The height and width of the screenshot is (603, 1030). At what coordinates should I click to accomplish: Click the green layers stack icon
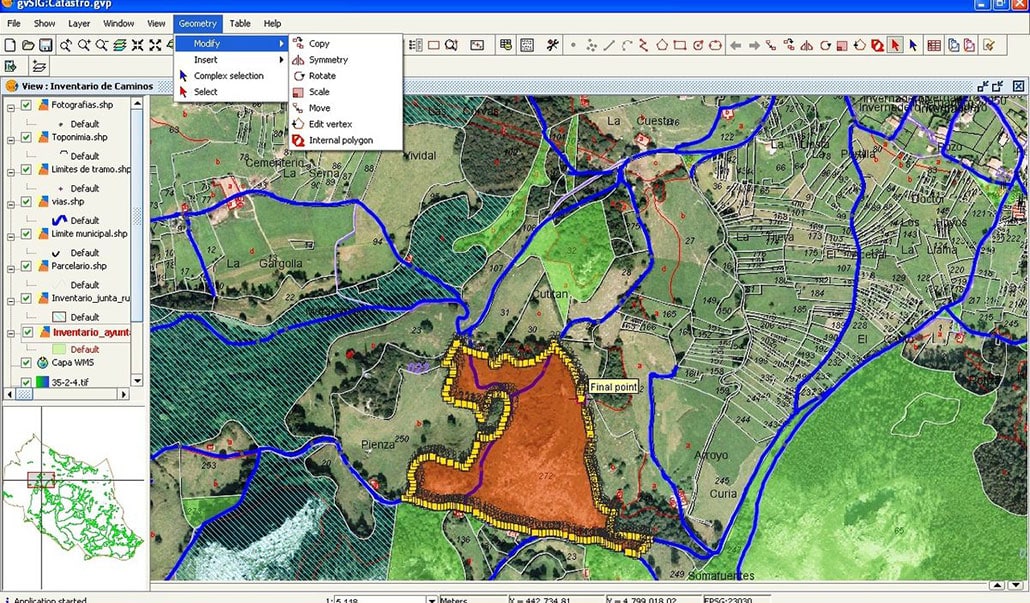click(x=120, y=45)
